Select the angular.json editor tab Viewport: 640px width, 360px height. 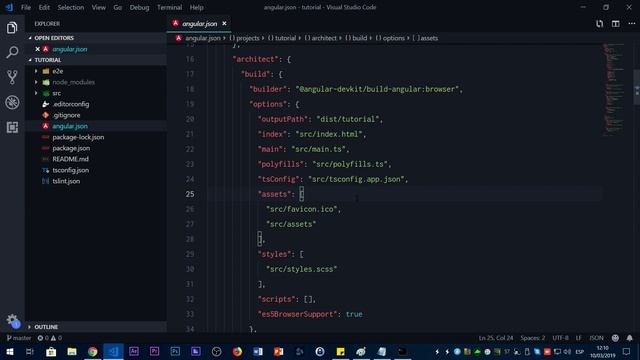pos(199,24)
